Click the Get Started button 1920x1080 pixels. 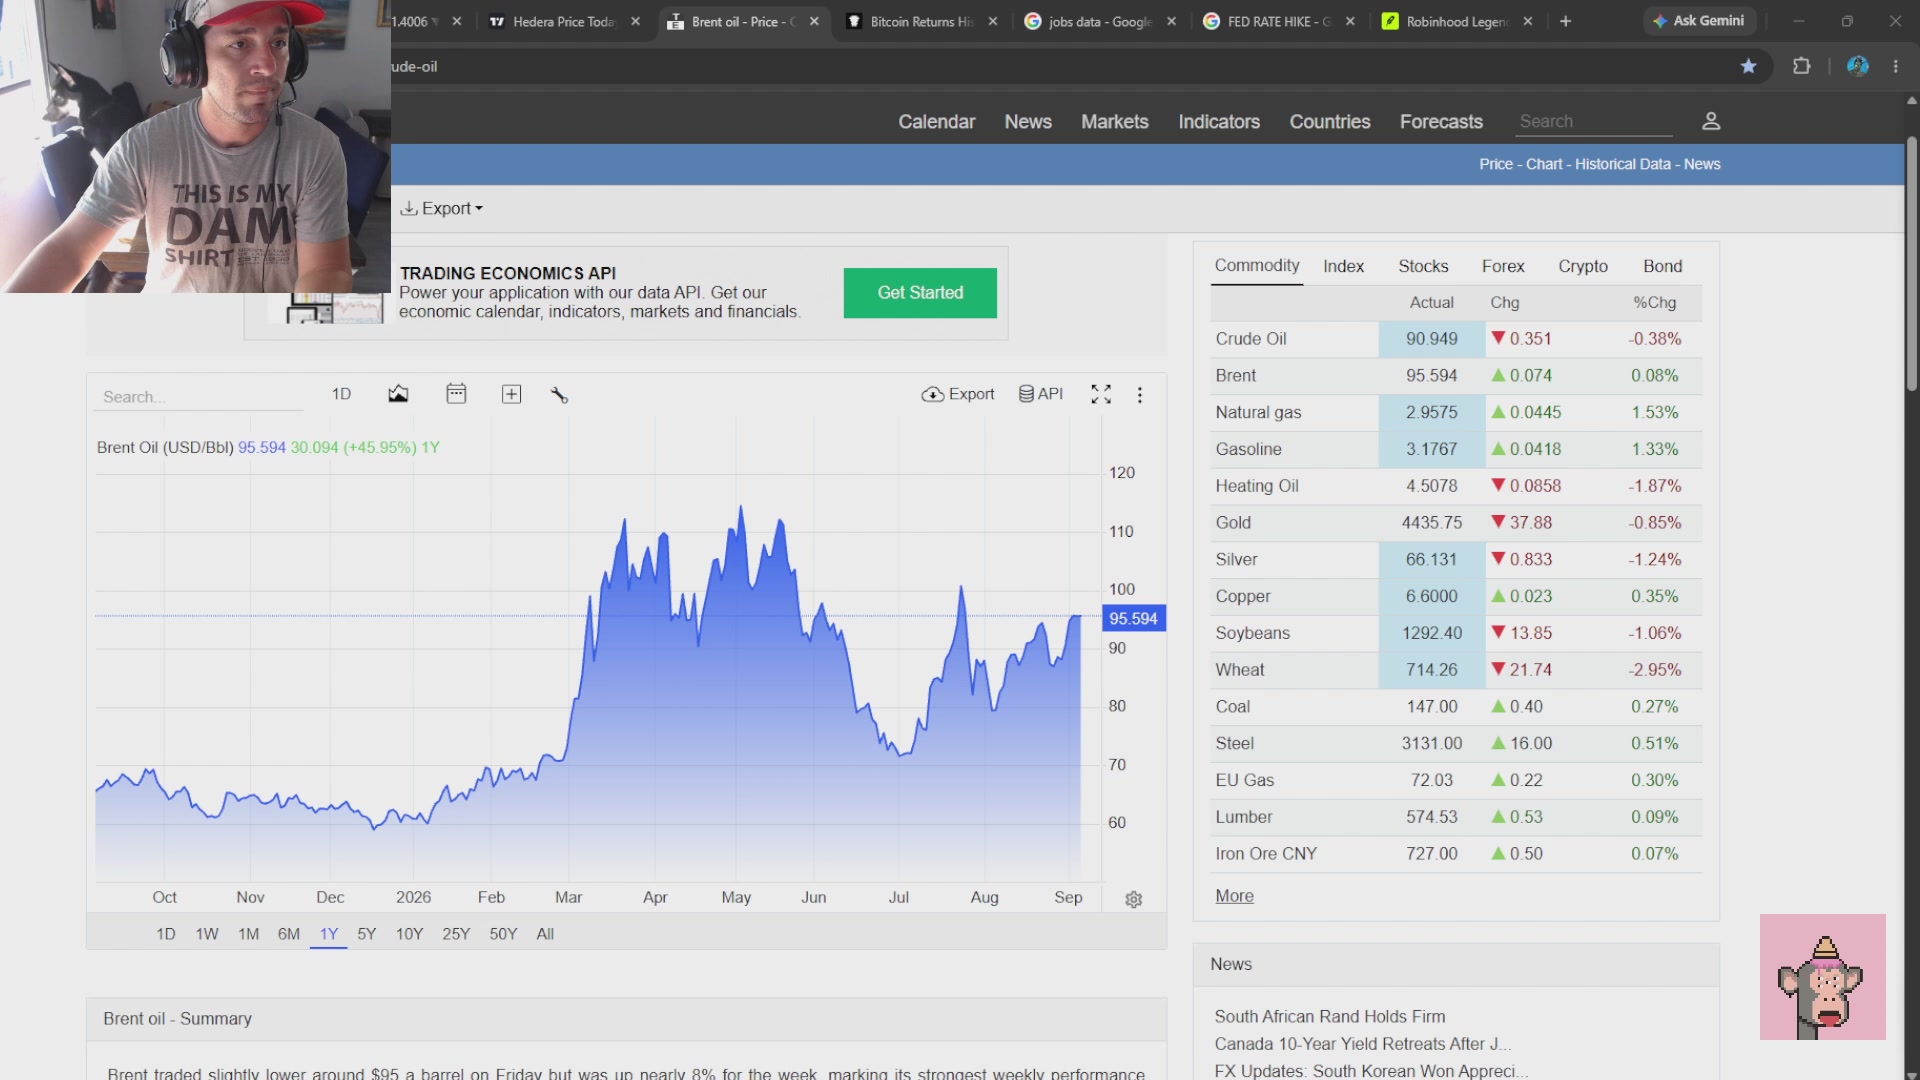[920, 293]
